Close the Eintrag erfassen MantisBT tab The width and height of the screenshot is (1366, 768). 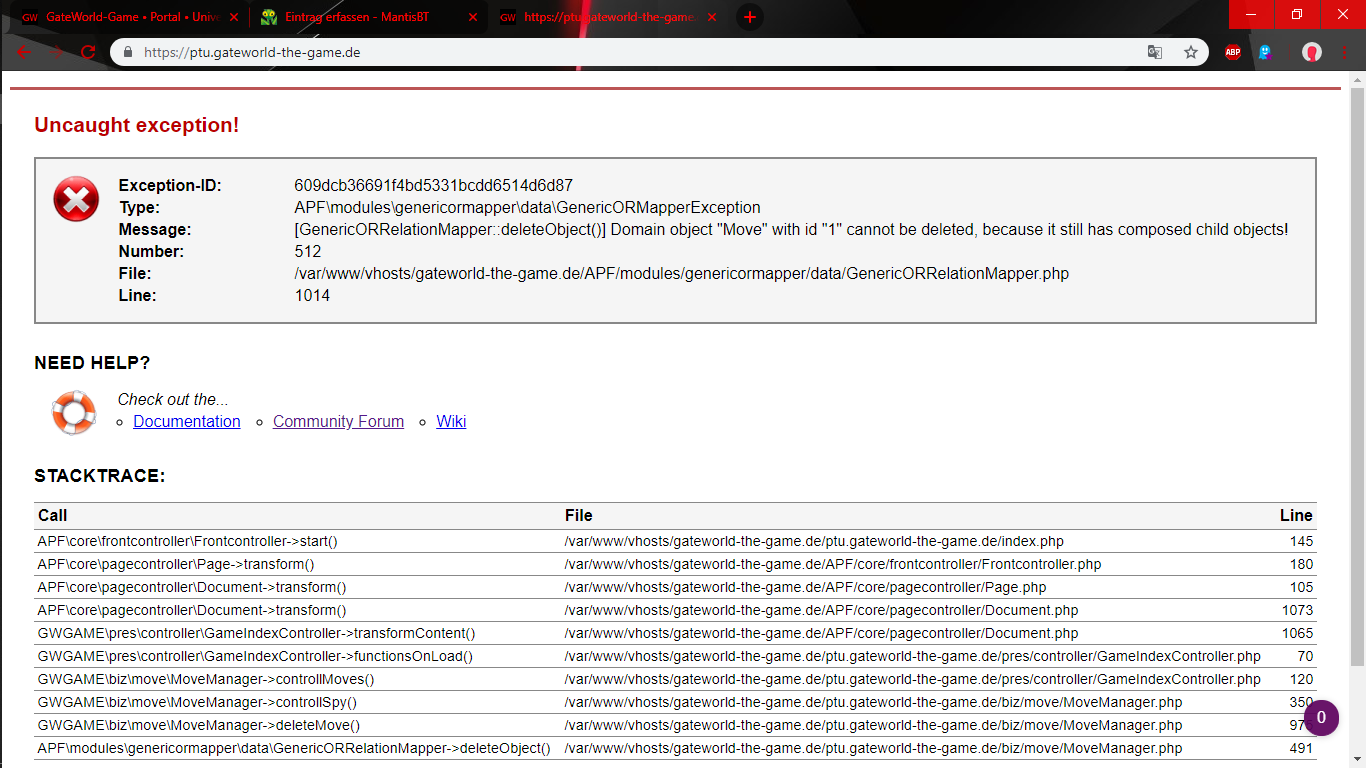[x=473, y=17]
